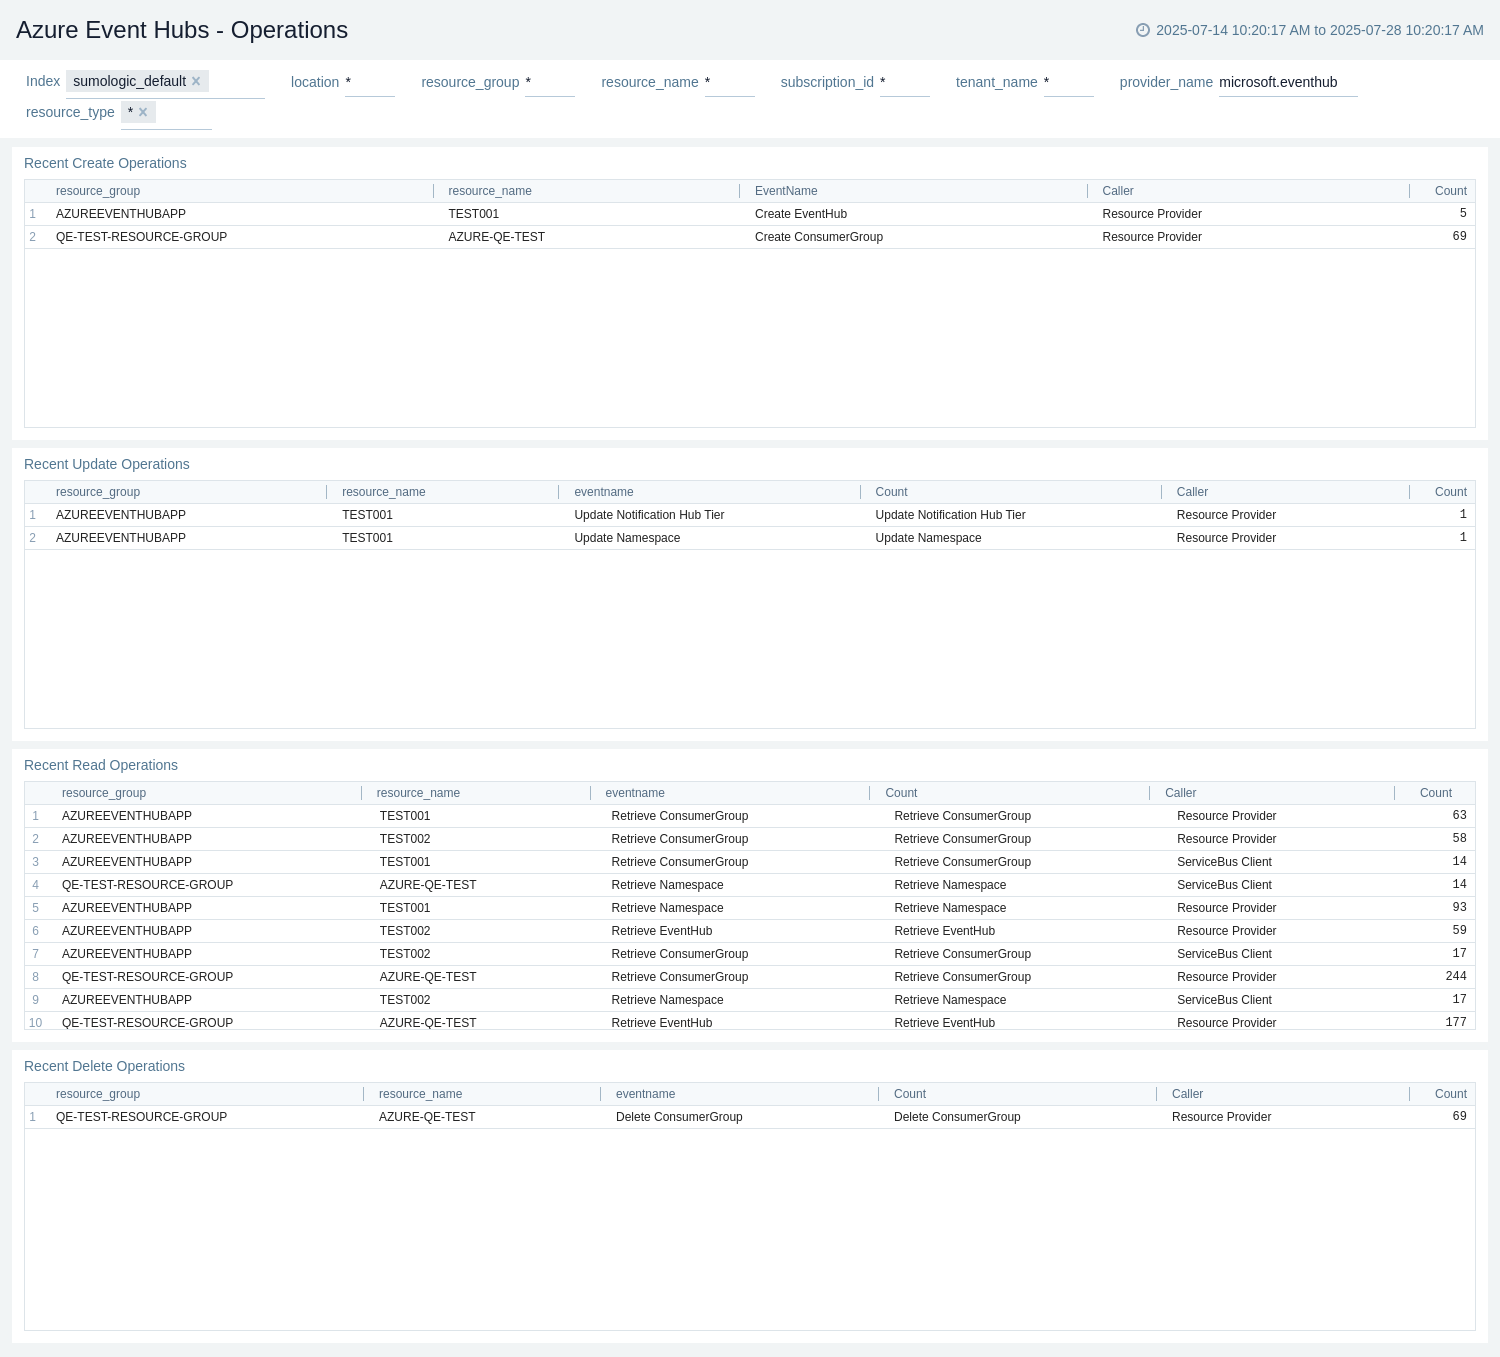The height and width of the screenshot is (1357, 1500).
Task: Click Retrieve Namespace eventname in Read row 9
Action: tap(667, 1000)
